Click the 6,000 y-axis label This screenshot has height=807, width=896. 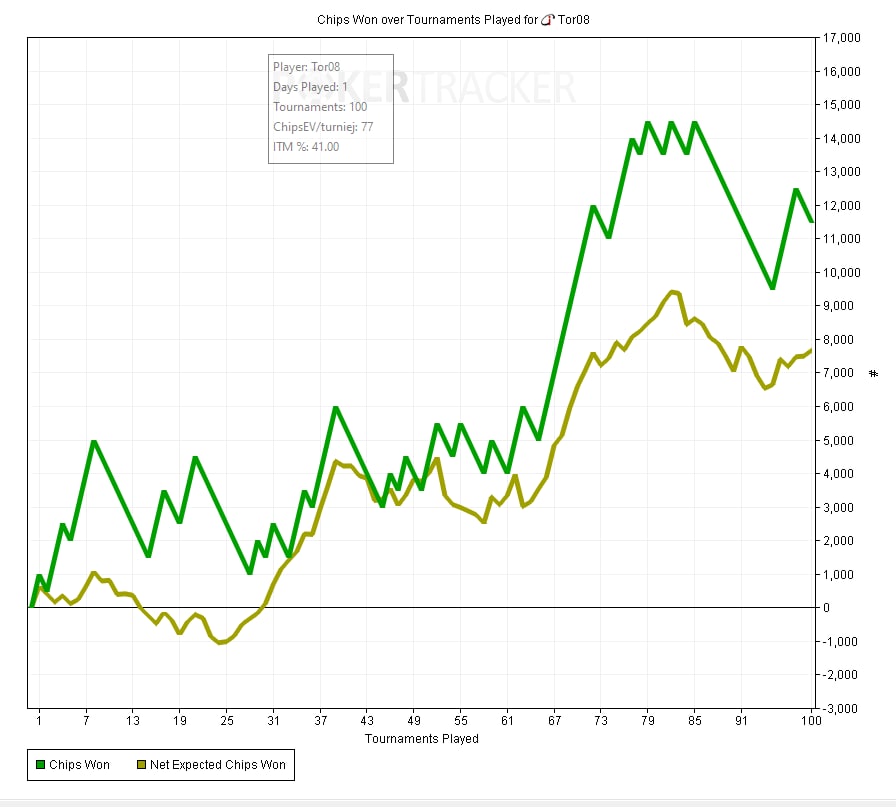(838, 406)
